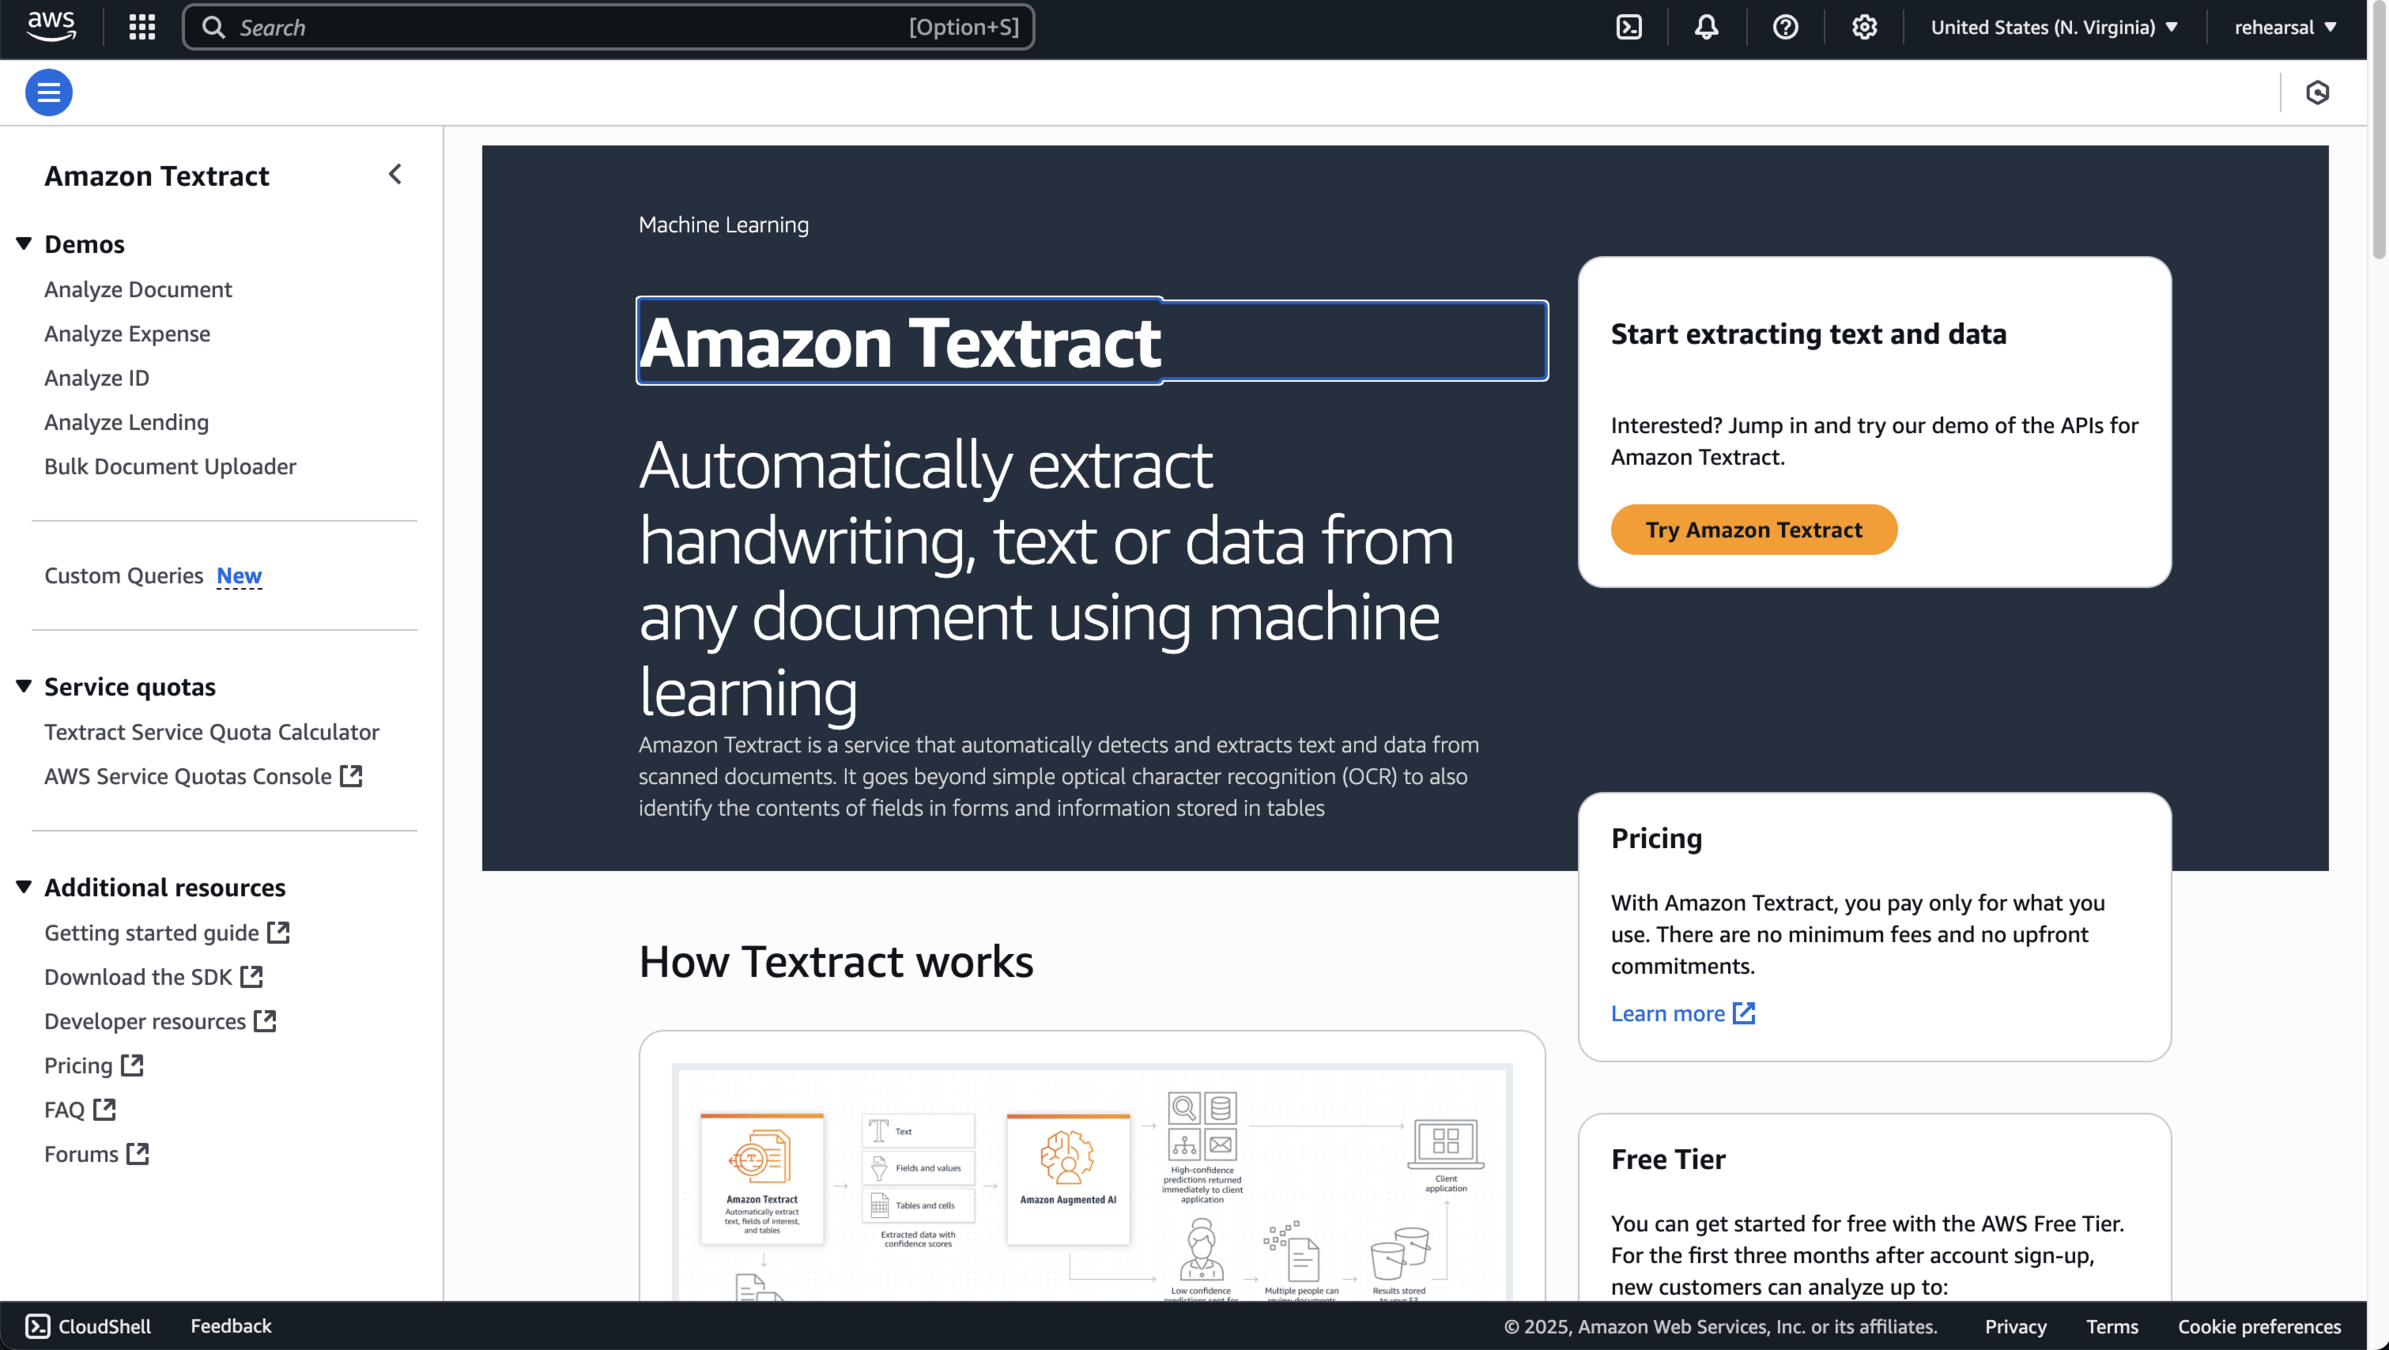2389x1350 pixels.
Task: Open CloudShell from the top bar icon
Action: (1629, 27)
